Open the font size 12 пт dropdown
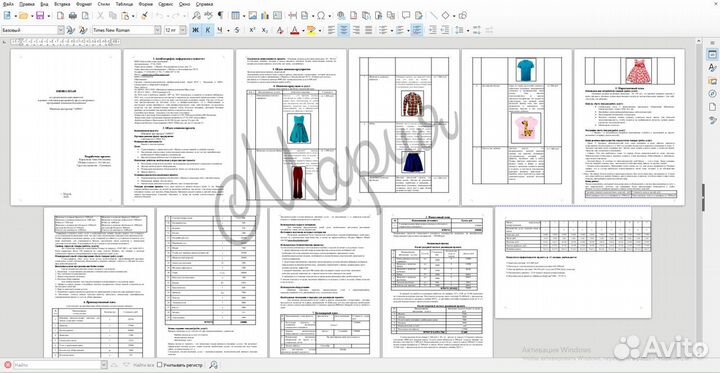The width and height of the screenshot is (720, 373). 183,30
